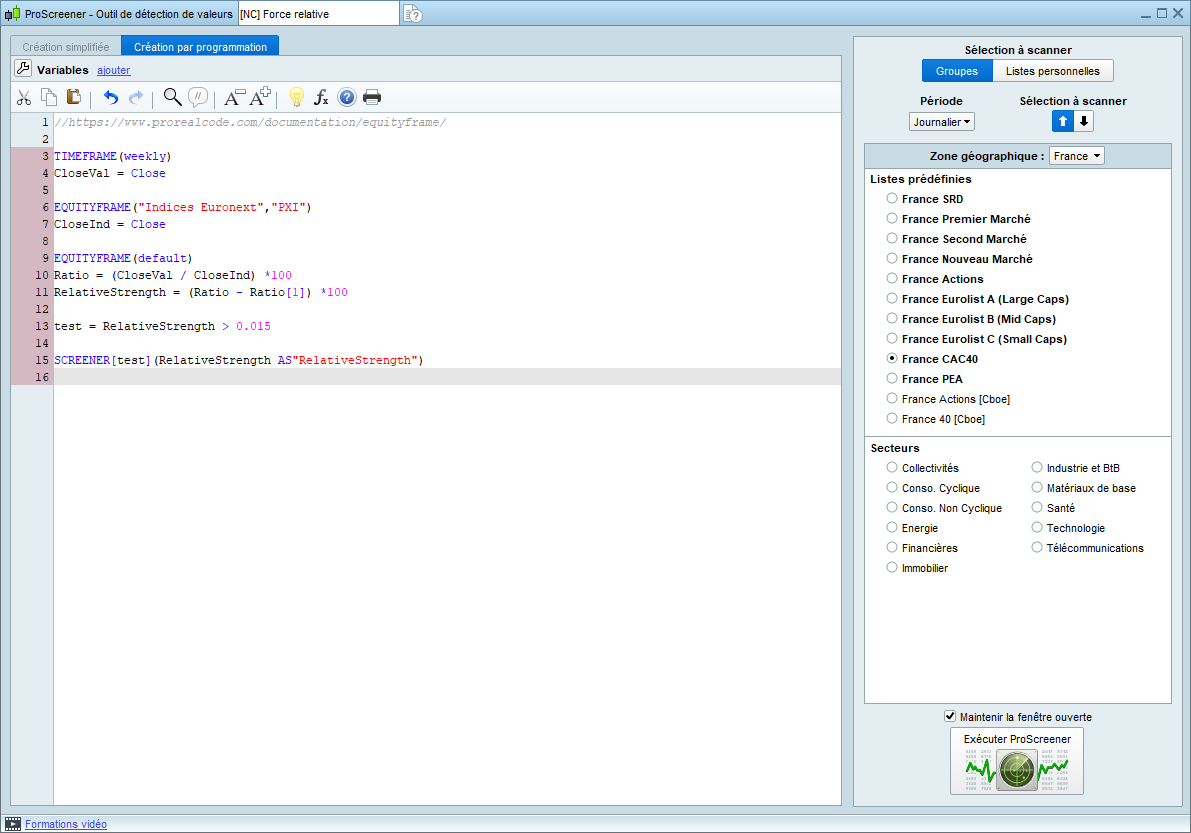This screenshot has height=833, width=1191.
Task: Click the cut scissors icon
Action: point(25,97)
